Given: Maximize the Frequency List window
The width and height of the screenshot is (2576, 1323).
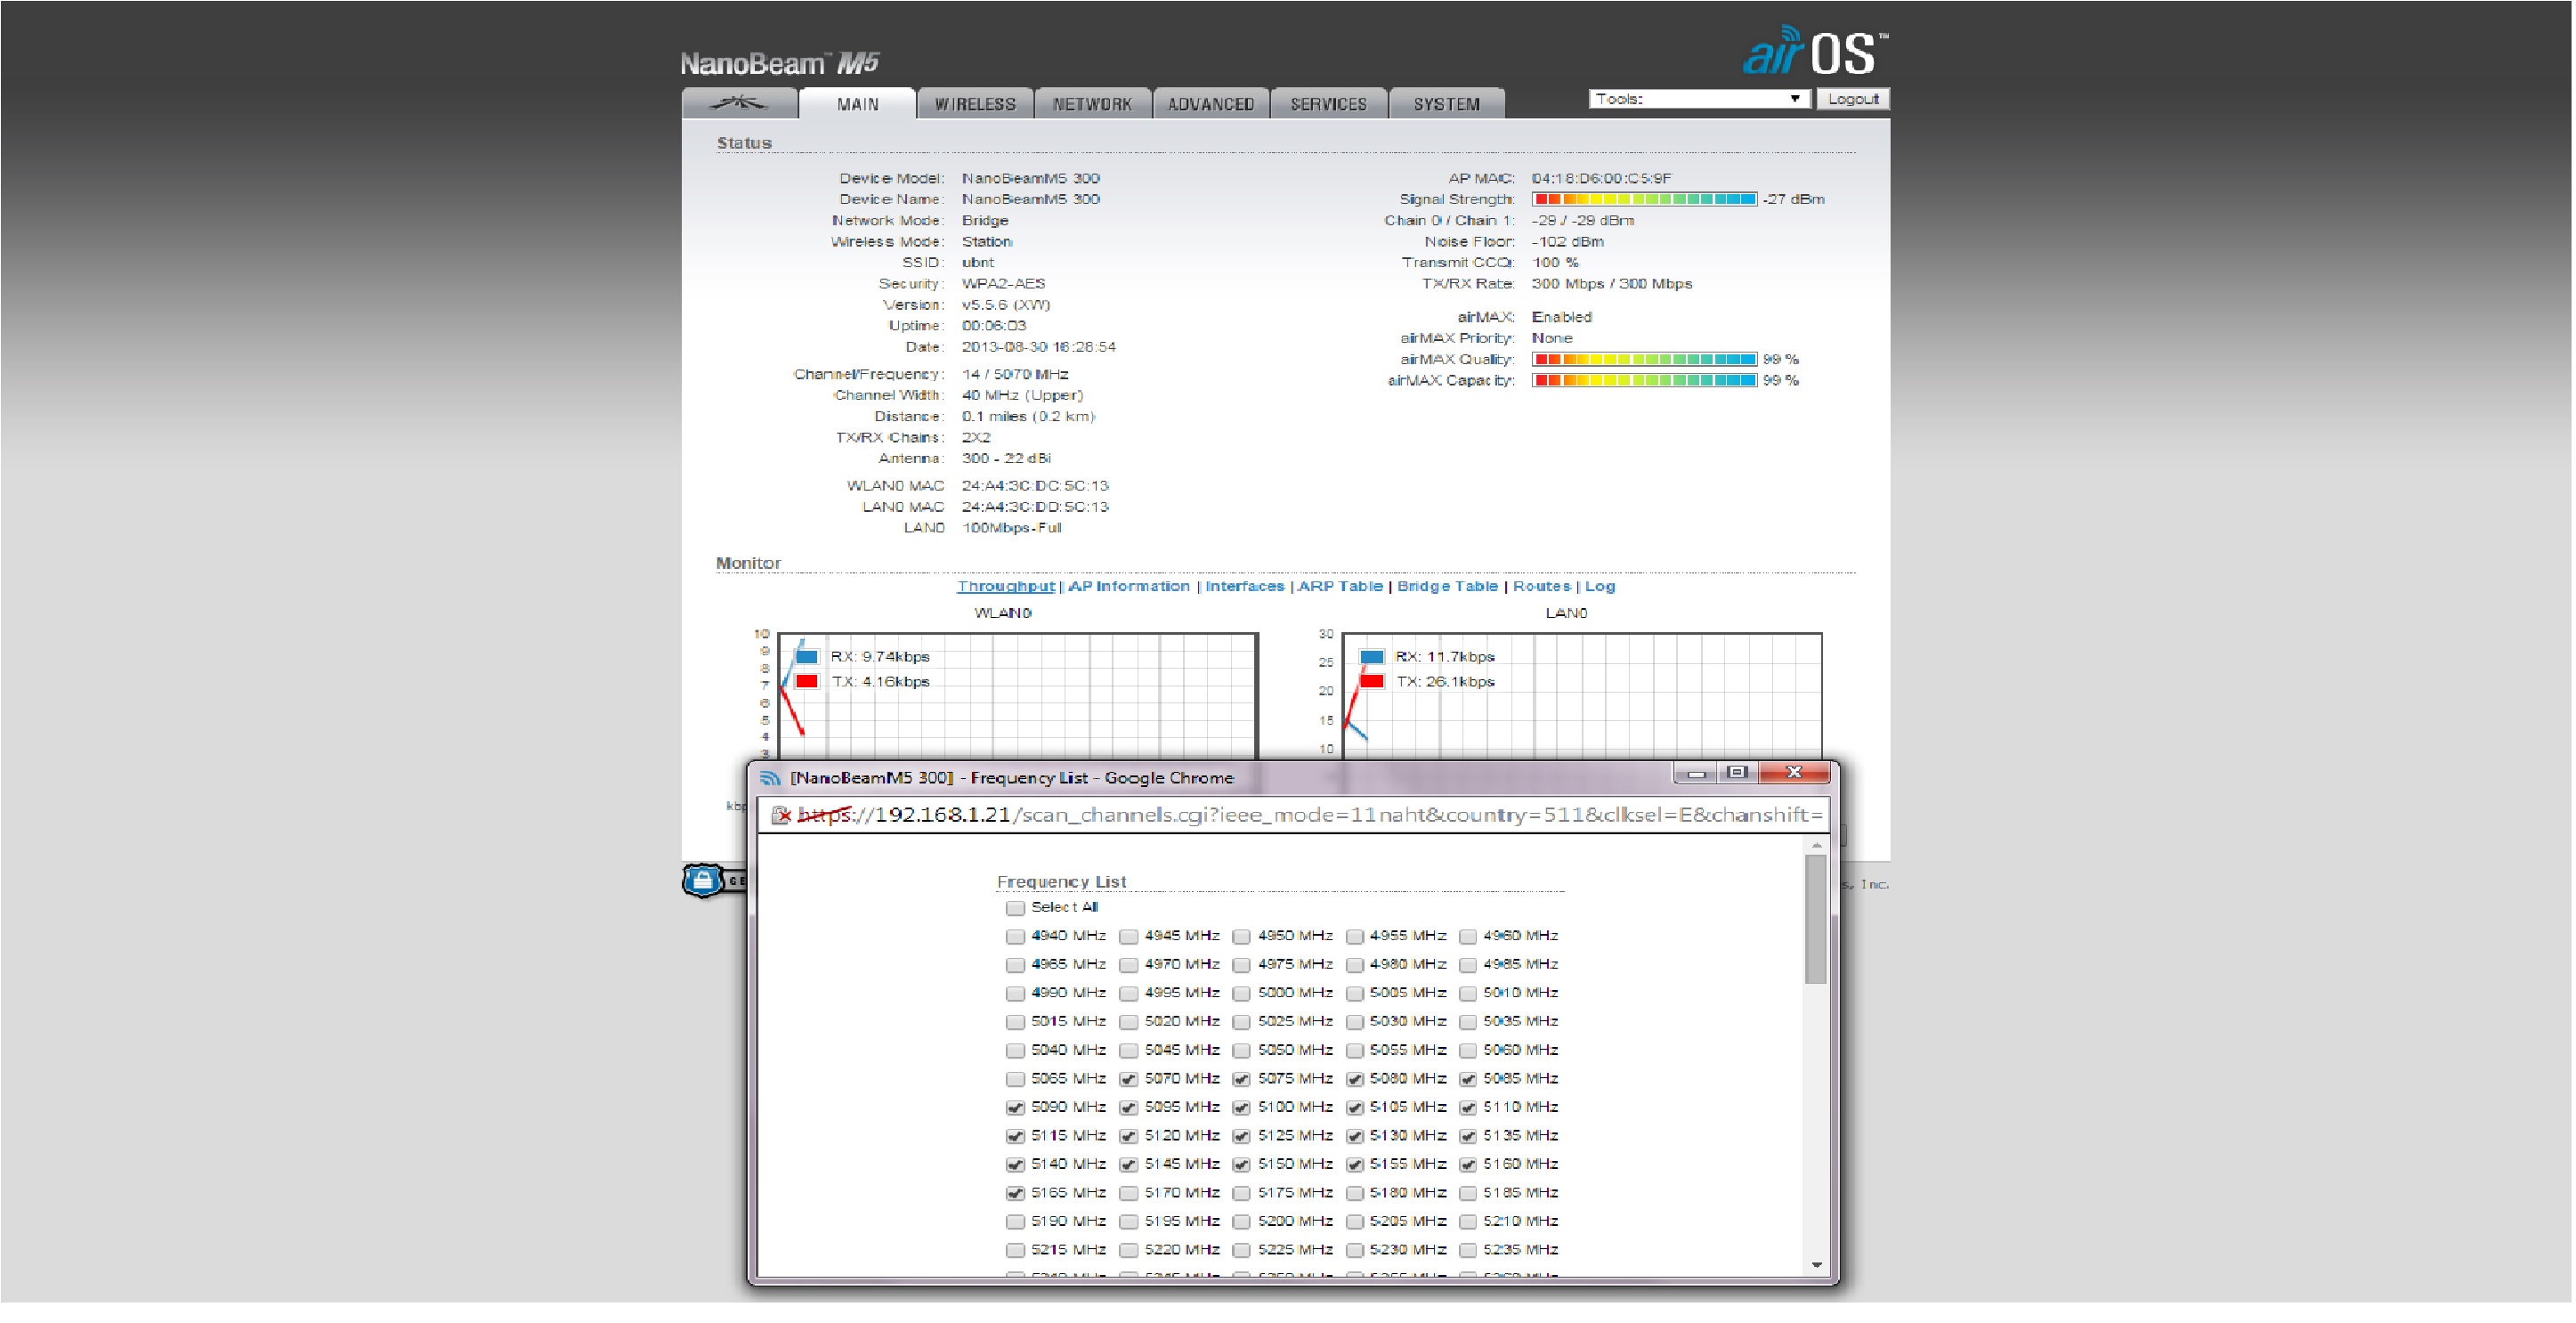Looking at the screenshot, I should tap(1738, 773).
